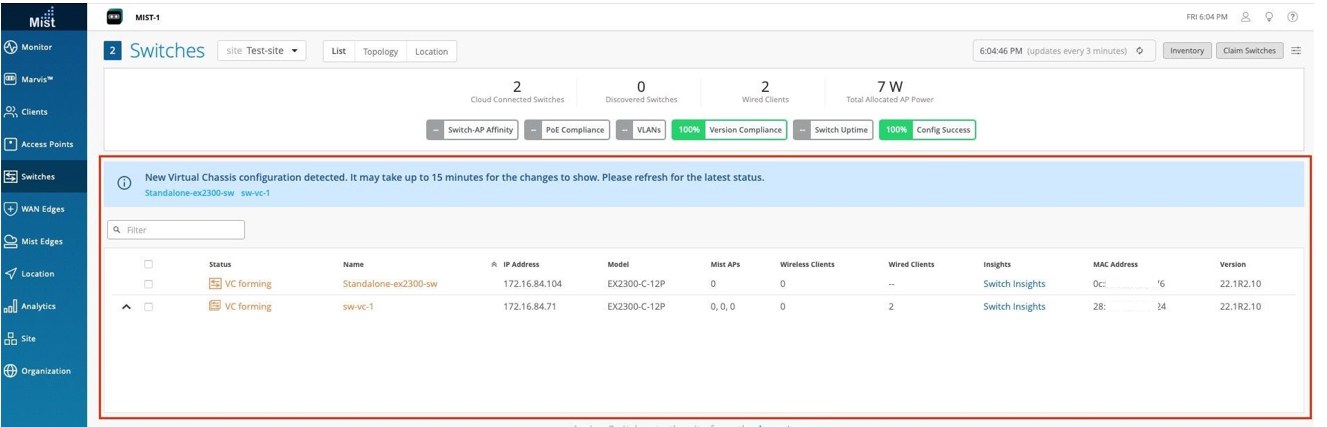Select the checkbox for sw-vc-1 row
Screen dimensions: 1327x427
tap(149, 307)
